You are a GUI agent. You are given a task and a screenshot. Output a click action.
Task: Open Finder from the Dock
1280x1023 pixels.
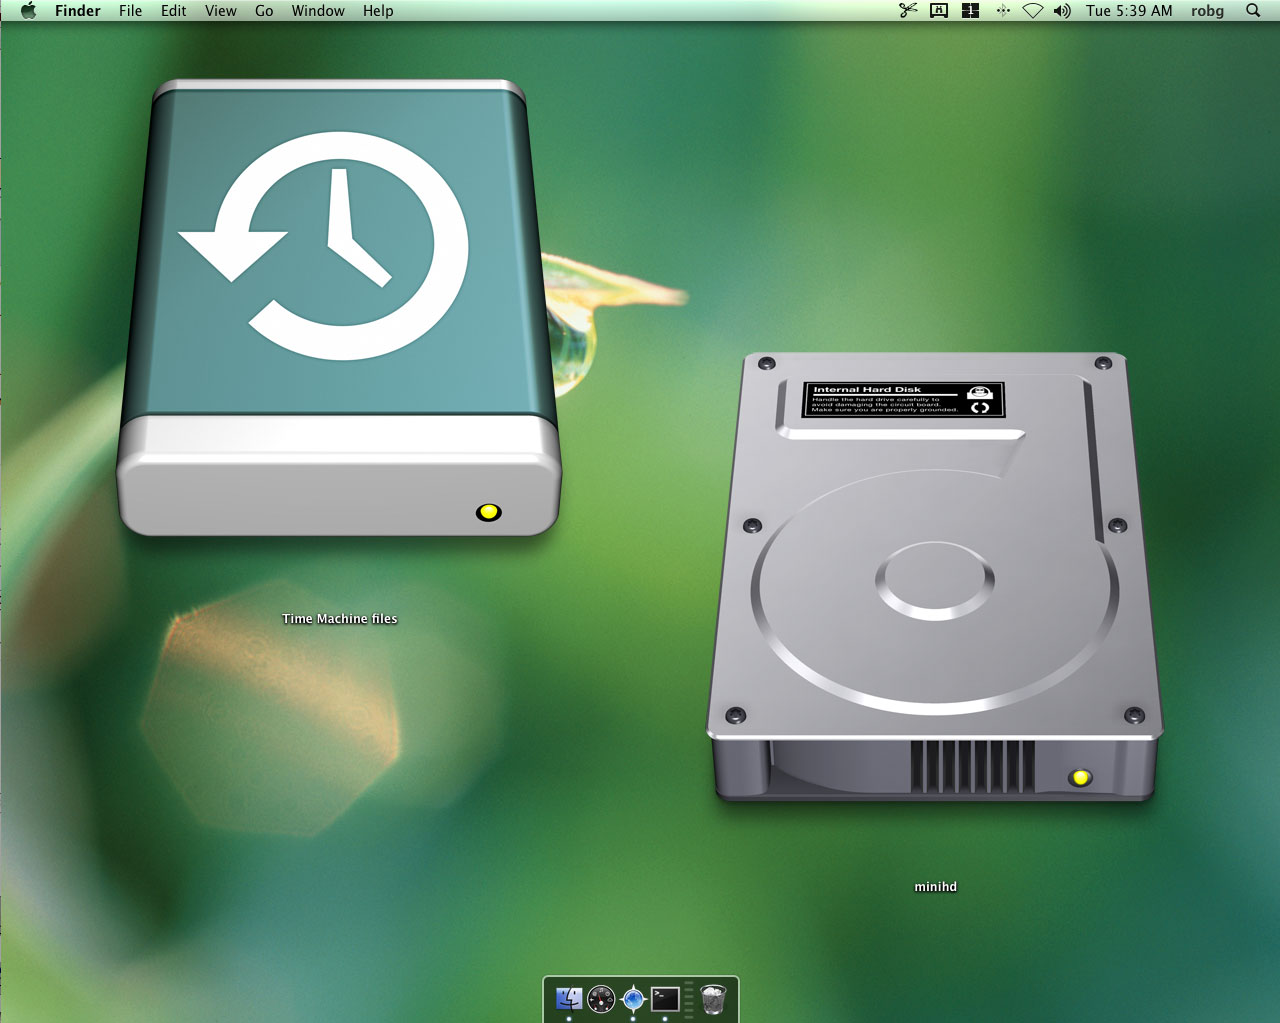(x=569, y=998)
